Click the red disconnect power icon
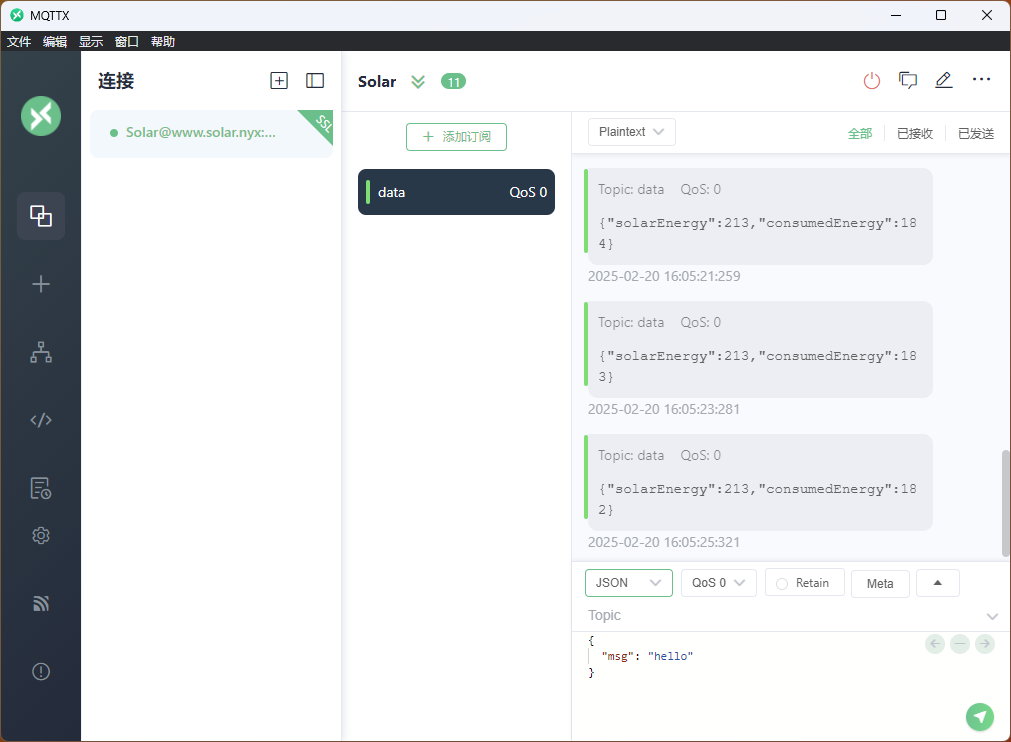Viewport: 1011px width, 742px height. [x=872, y=81]
